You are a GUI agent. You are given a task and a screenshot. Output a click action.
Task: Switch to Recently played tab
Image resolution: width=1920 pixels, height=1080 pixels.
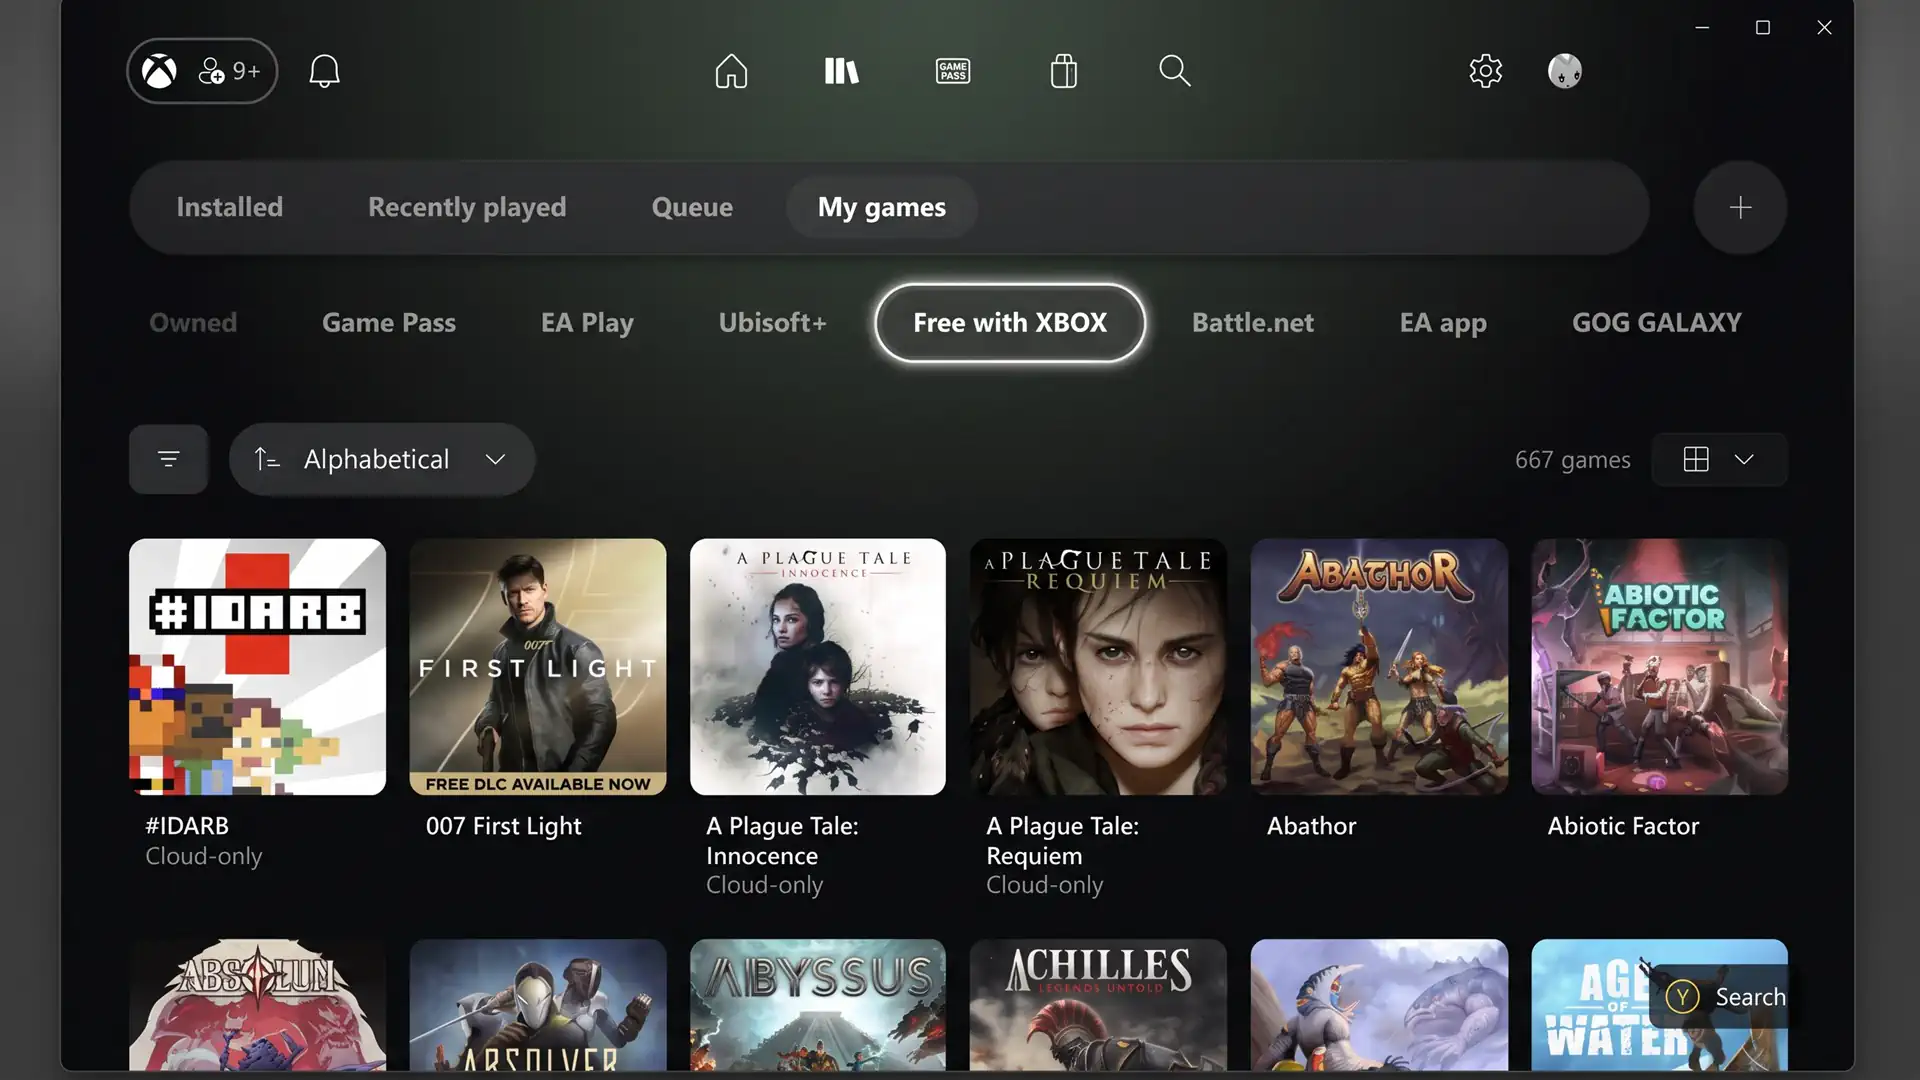(467, 207)
